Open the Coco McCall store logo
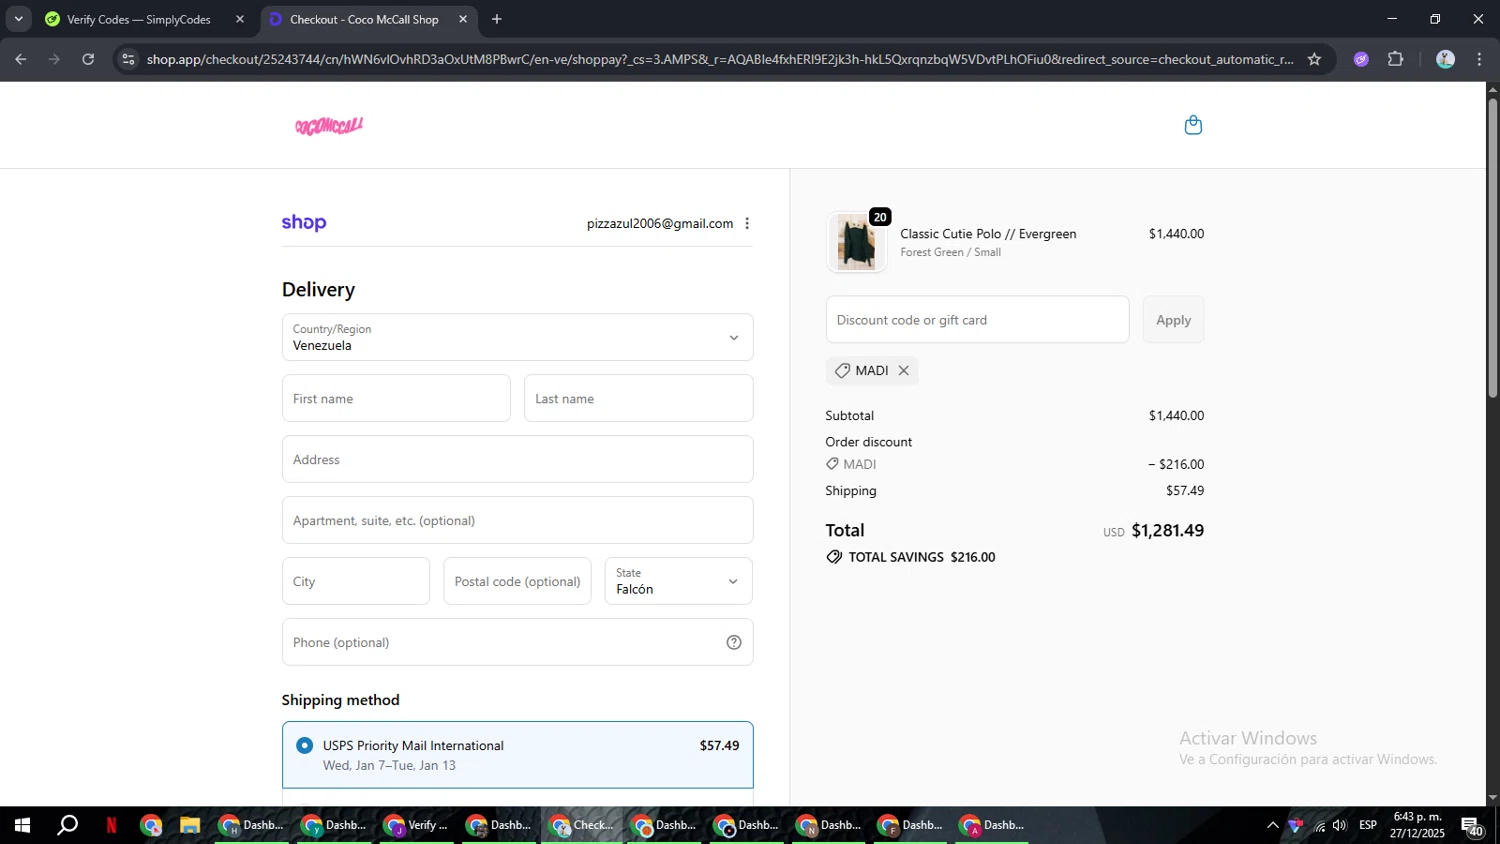 329,126
